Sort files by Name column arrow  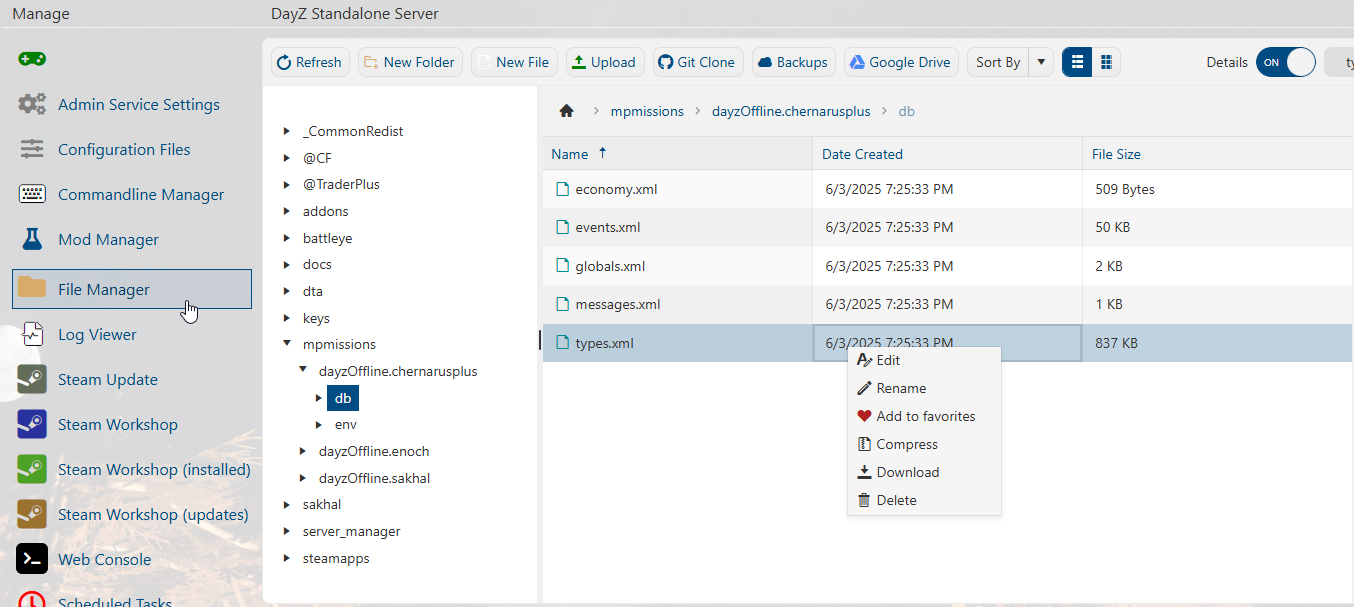click(602, 153)
